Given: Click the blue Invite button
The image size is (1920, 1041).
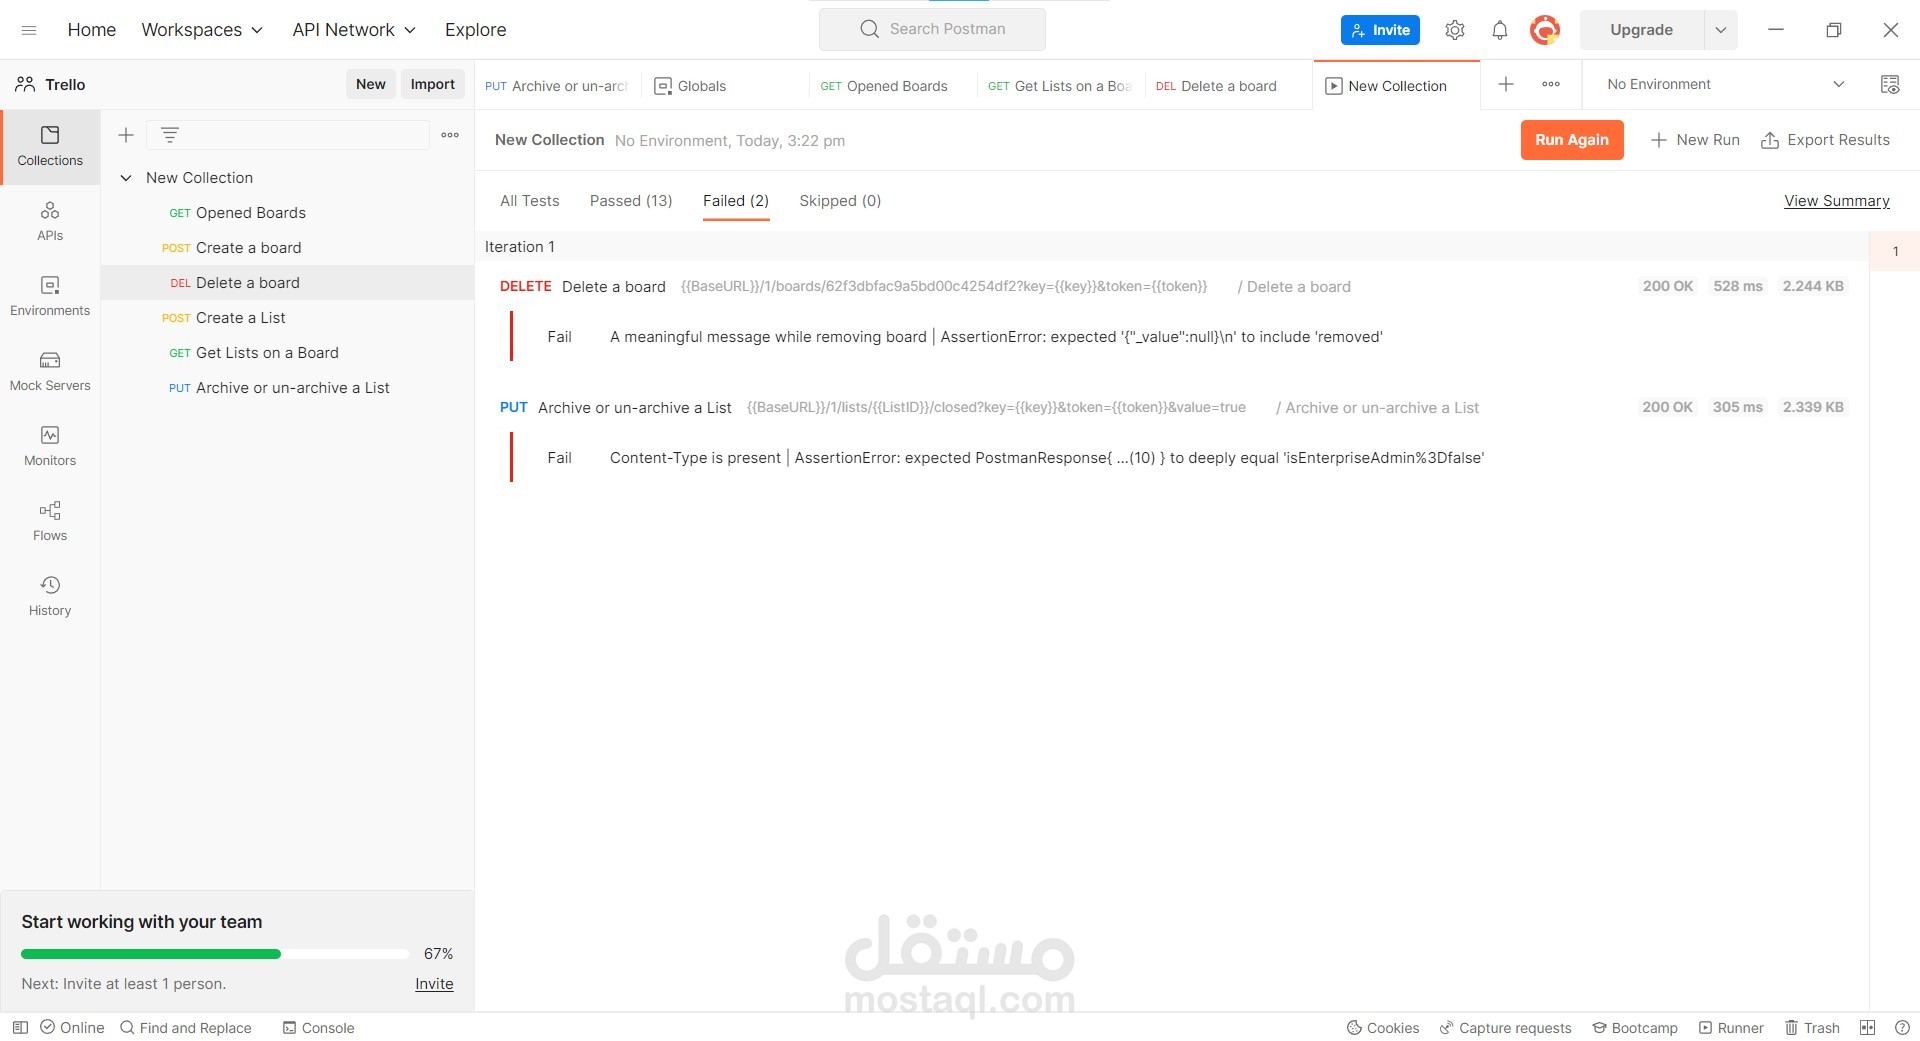Looking at the screenshot, I should 1380,30.
